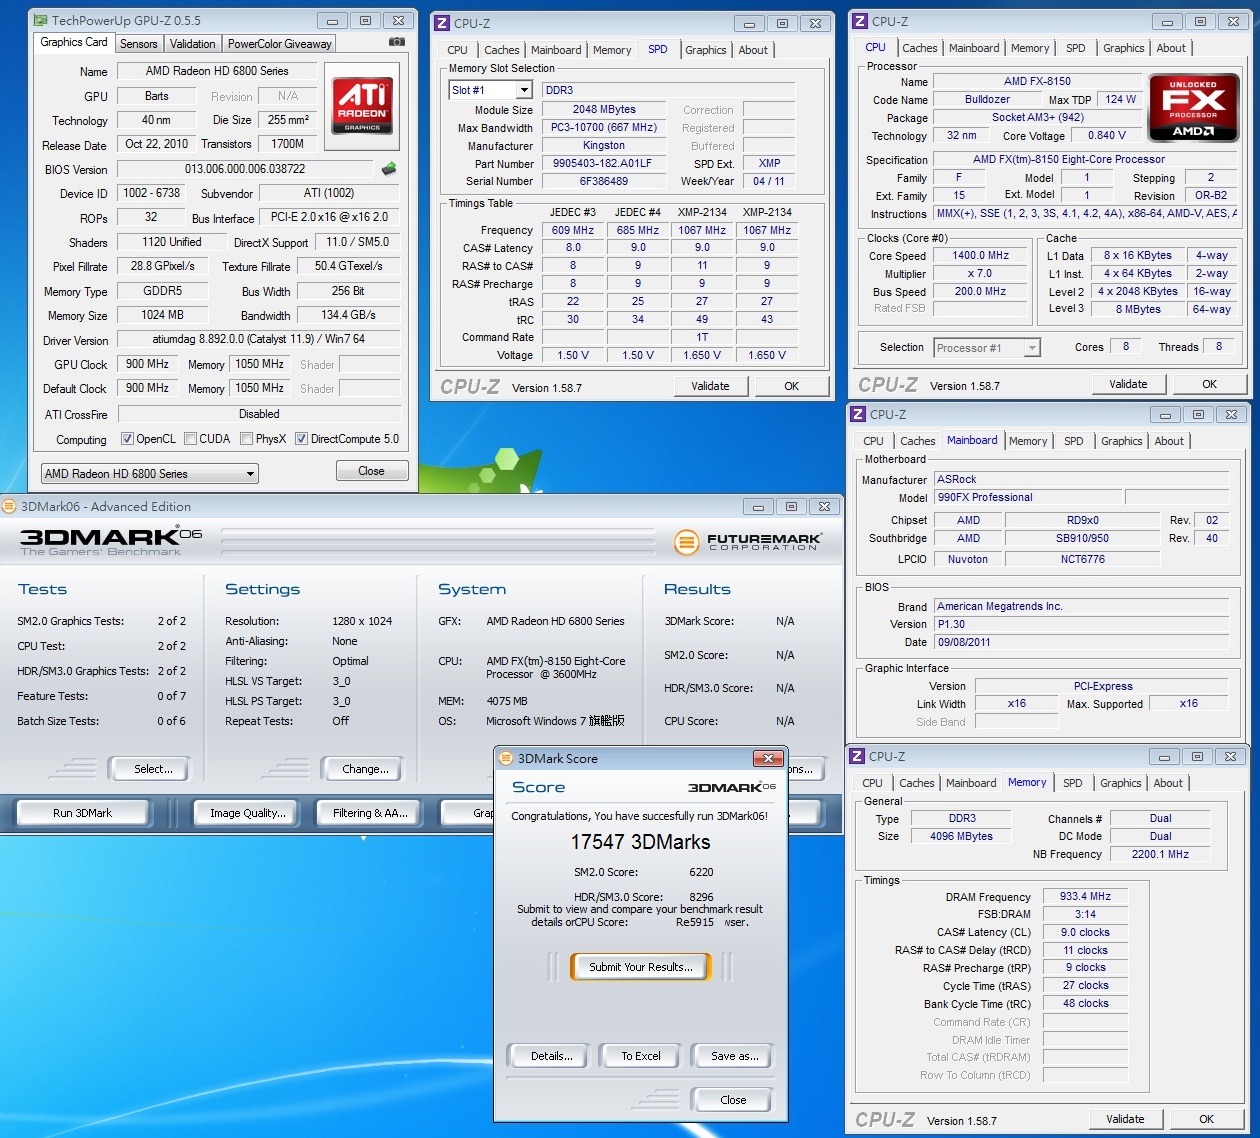Click the GPU-Z Close button

pos(371,471)
